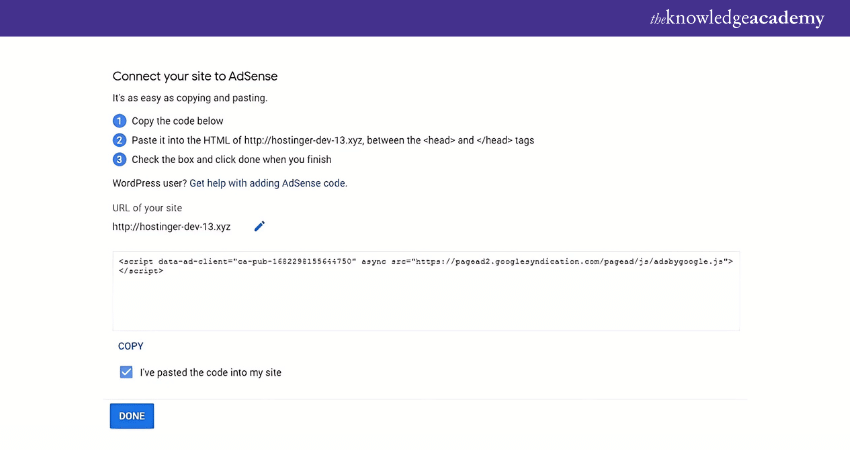Click The Knowledge Academy logo
Image resolution: width=850 pixels, height=450 pixels.
point(736,18)
